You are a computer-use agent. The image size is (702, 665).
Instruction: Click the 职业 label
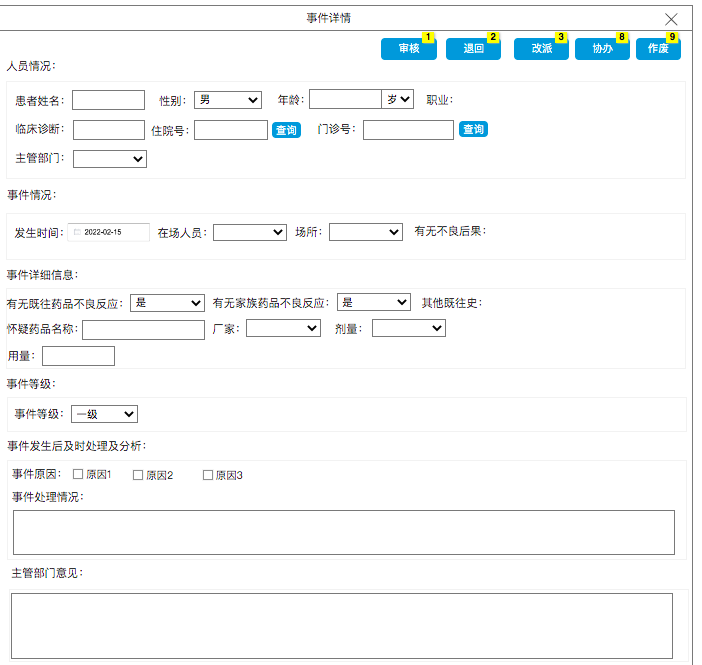tap(440, 100)
